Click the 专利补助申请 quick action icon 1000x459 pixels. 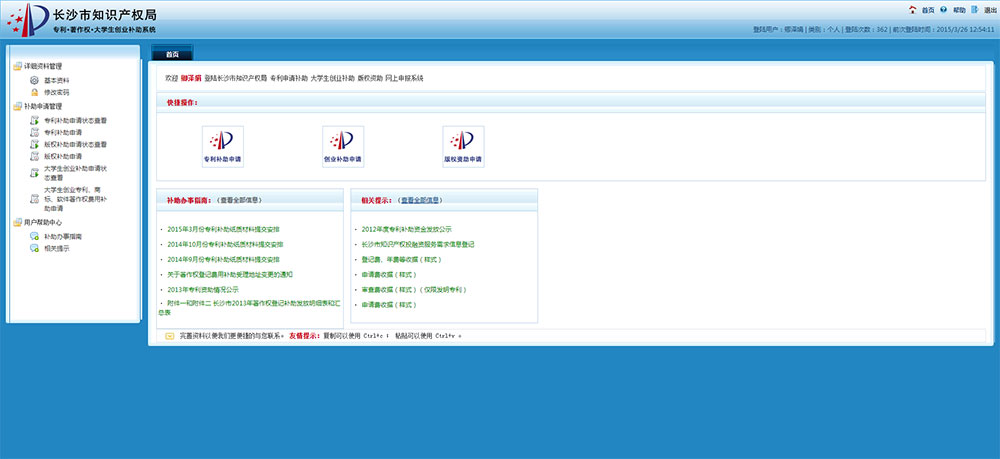point(222,146)
